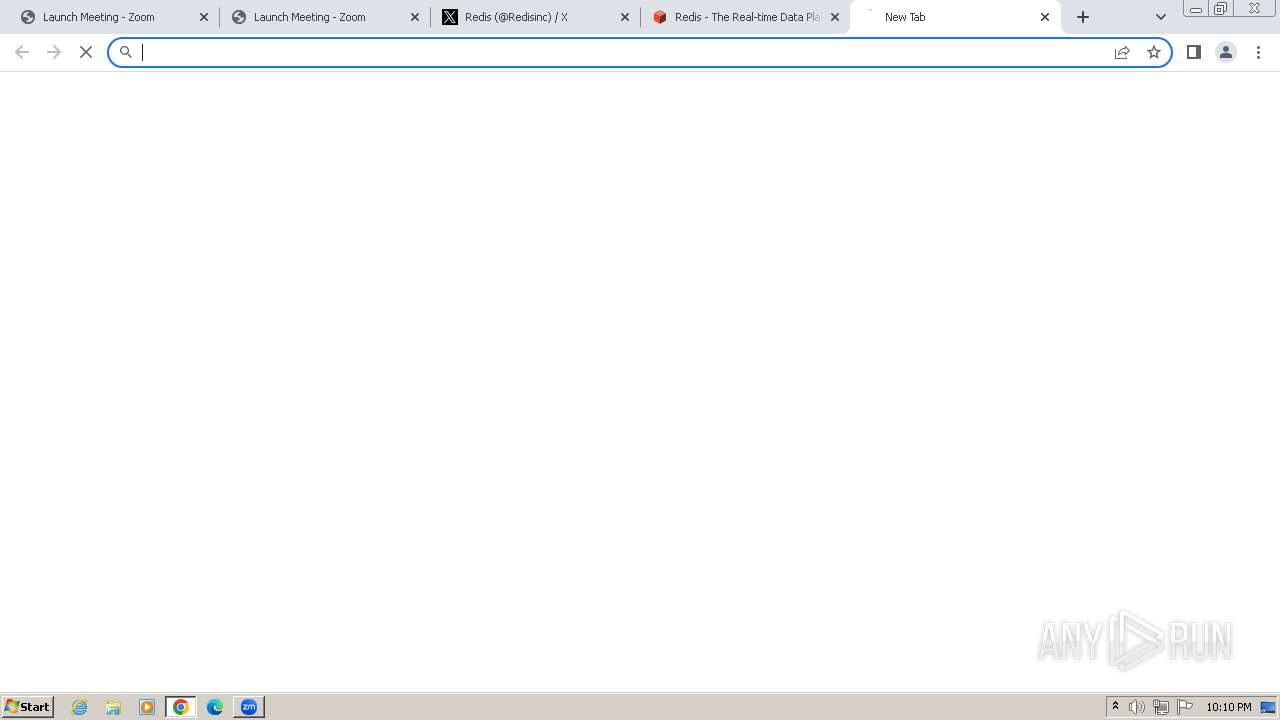Image resolution: width=1280 pixels, height=720 pixels.
Task: Launch Internet Explorer from taskbar
Action: point(80,707)
